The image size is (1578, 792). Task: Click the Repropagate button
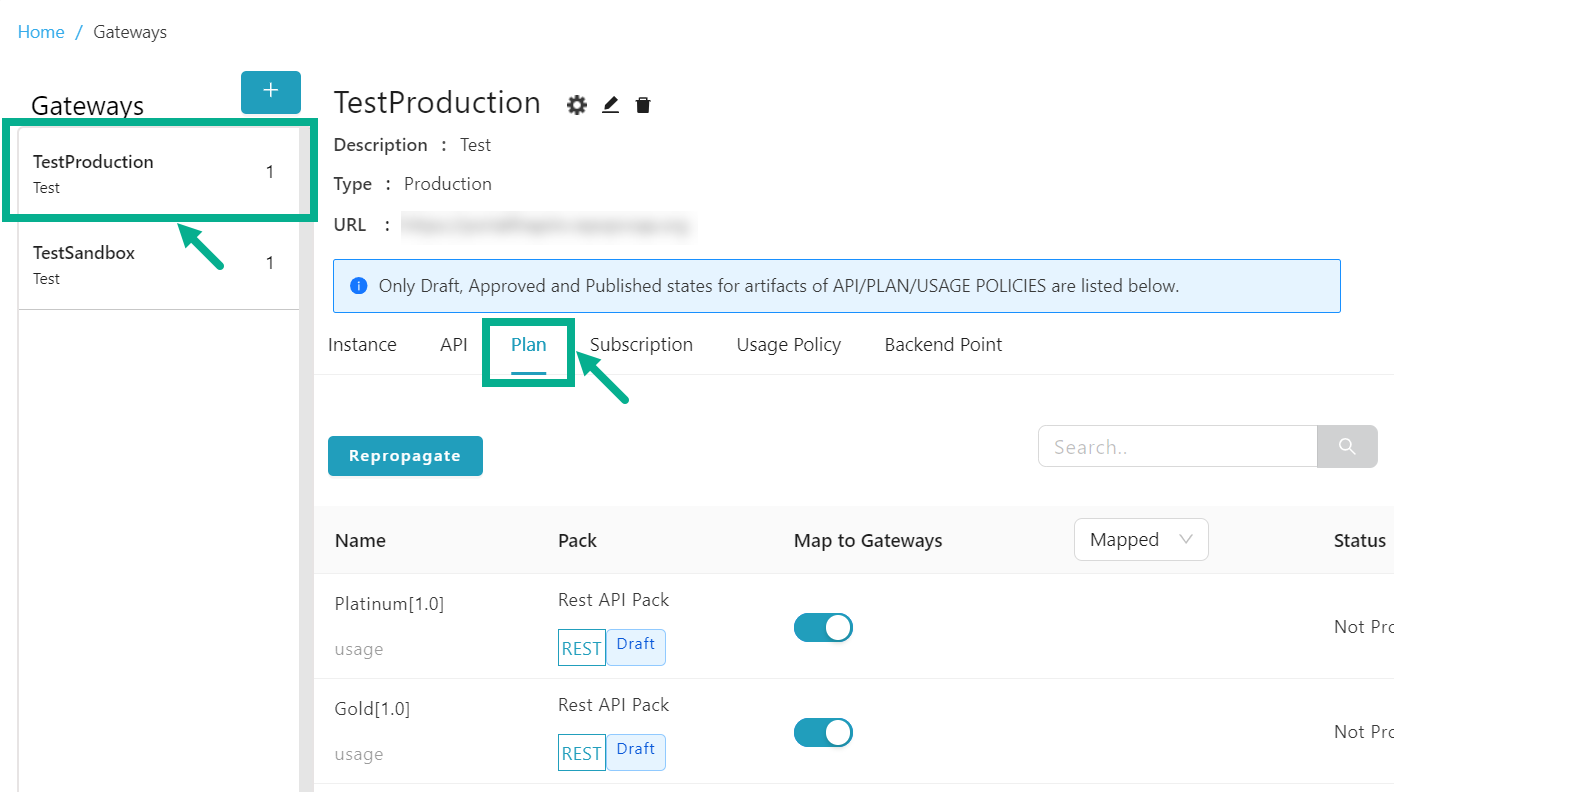(x=405, y=456)
